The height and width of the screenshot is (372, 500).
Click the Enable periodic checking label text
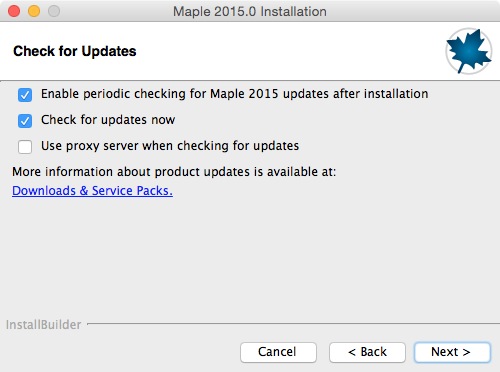tap(234, 94)
